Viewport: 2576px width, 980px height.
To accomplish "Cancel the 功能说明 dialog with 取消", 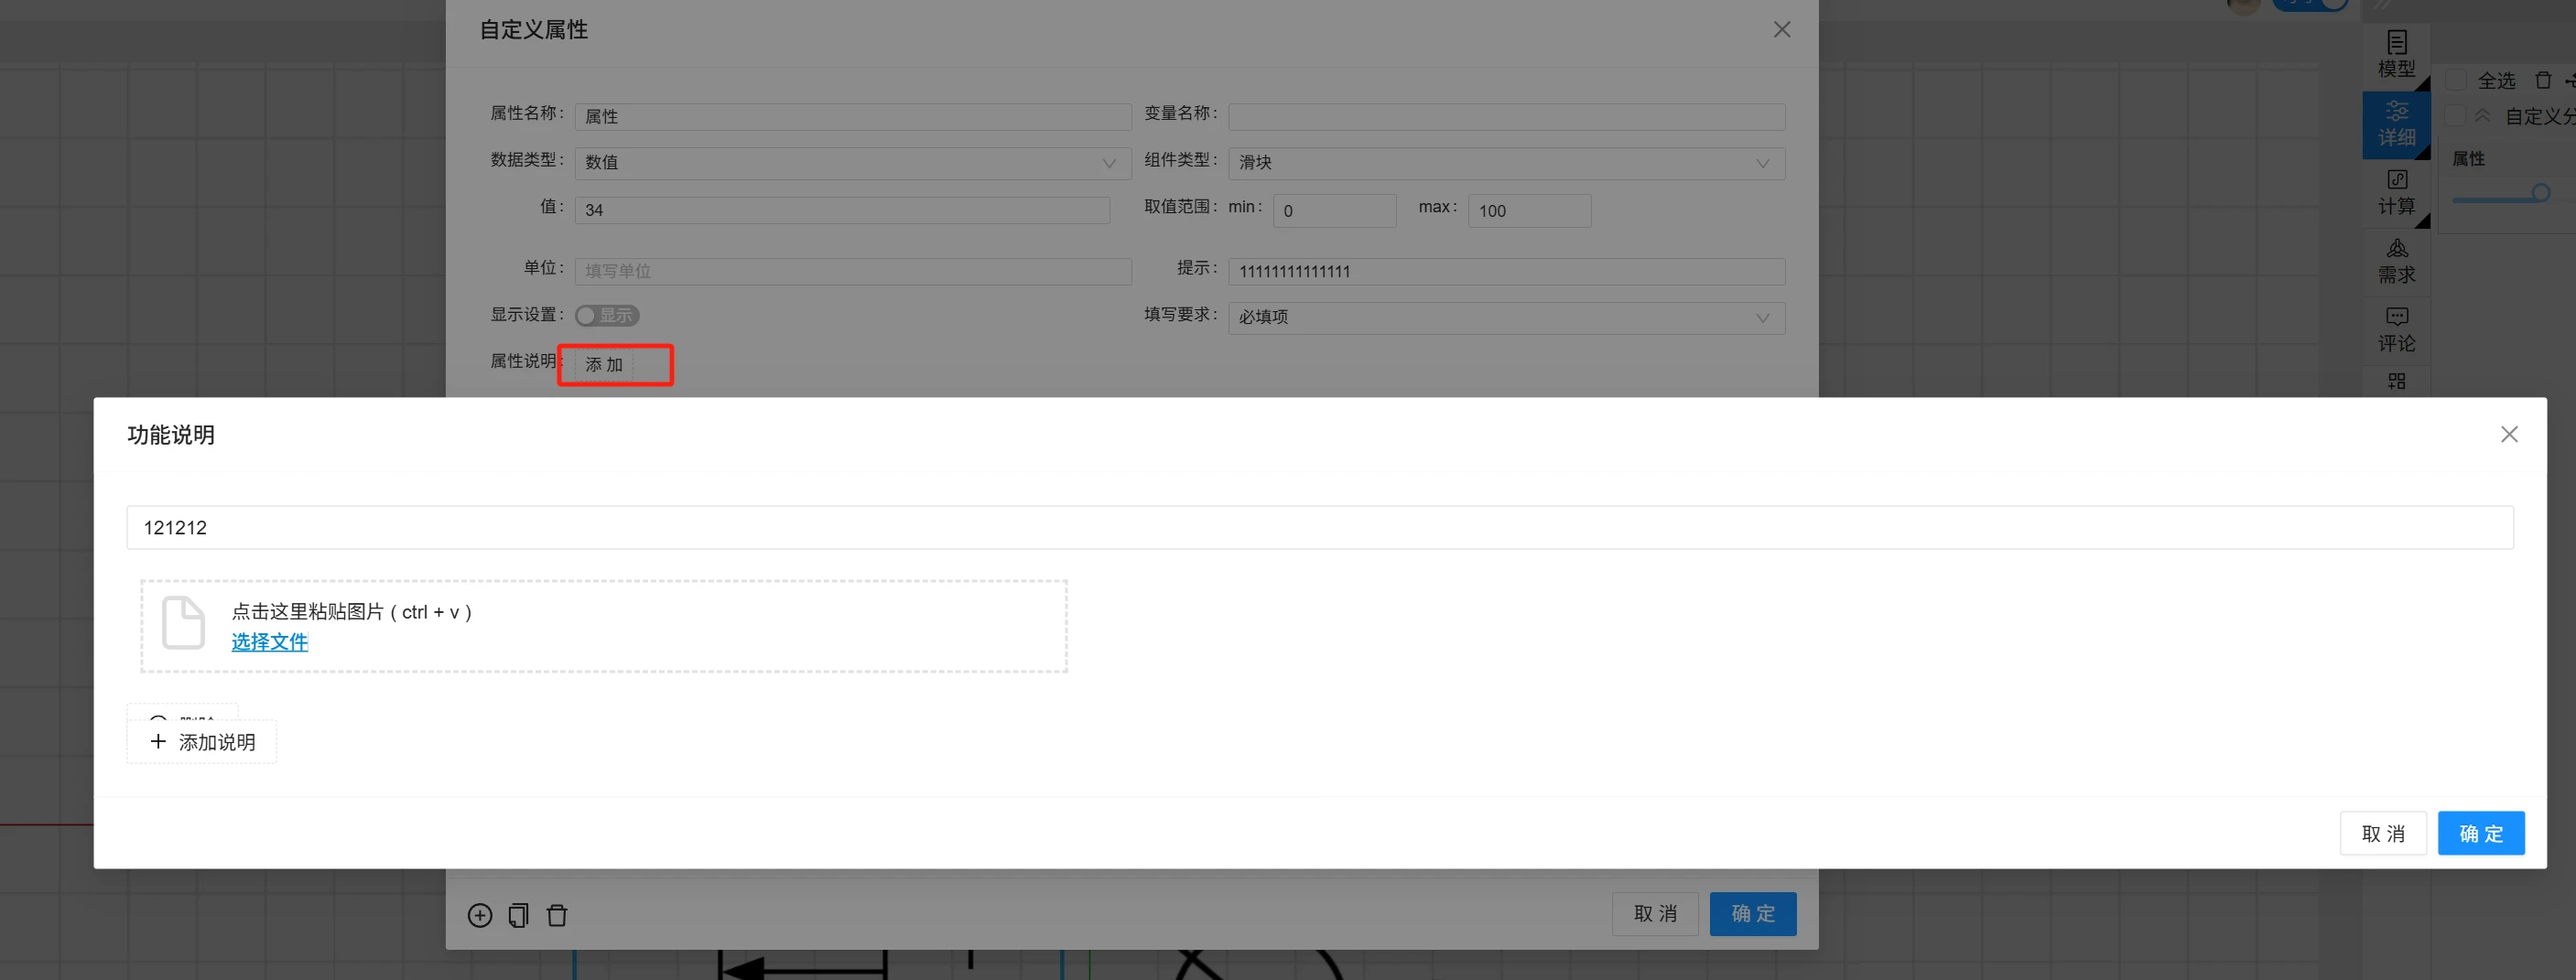I will (2382, 833).
